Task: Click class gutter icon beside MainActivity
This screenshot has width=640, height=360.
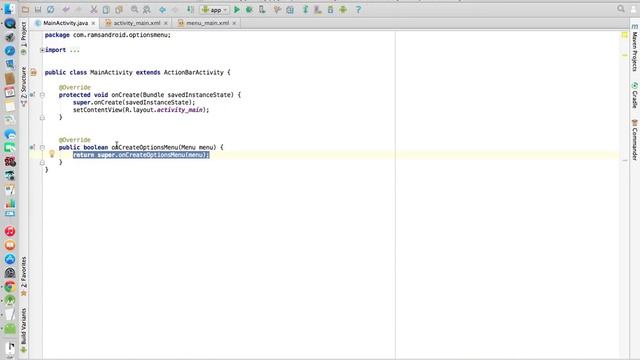Action: click(33, 73)
